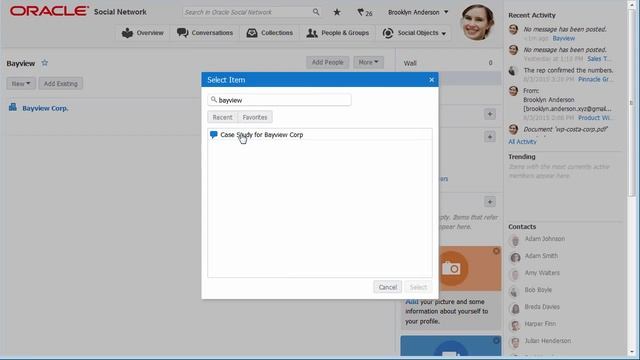Click the search icon inside the dialog field
Image resolution: width=640 pixels, height=360 pixels.
click(x=213, y=100)
